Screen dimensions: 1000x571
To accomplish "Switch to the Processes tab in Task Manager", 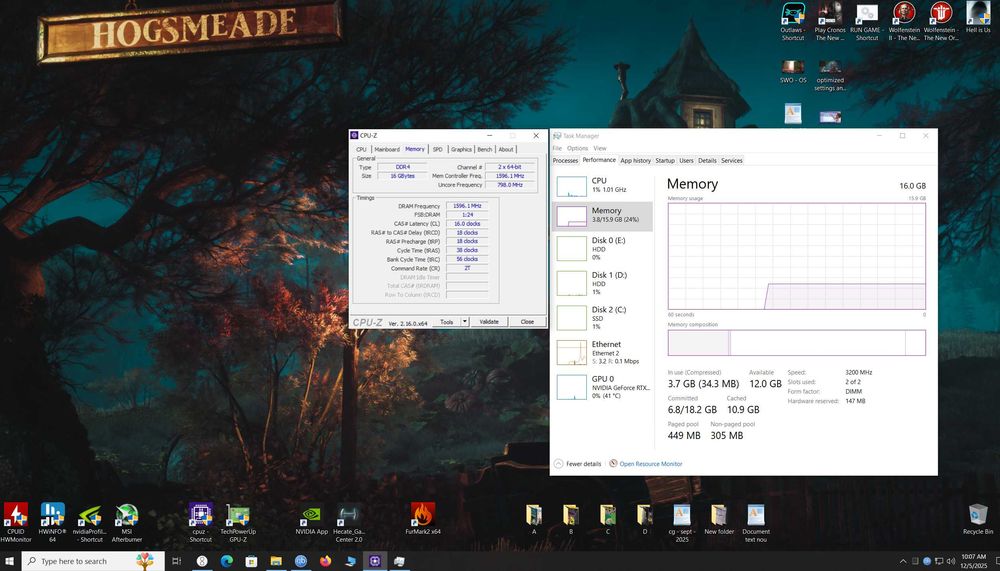I will coord(565,161).
